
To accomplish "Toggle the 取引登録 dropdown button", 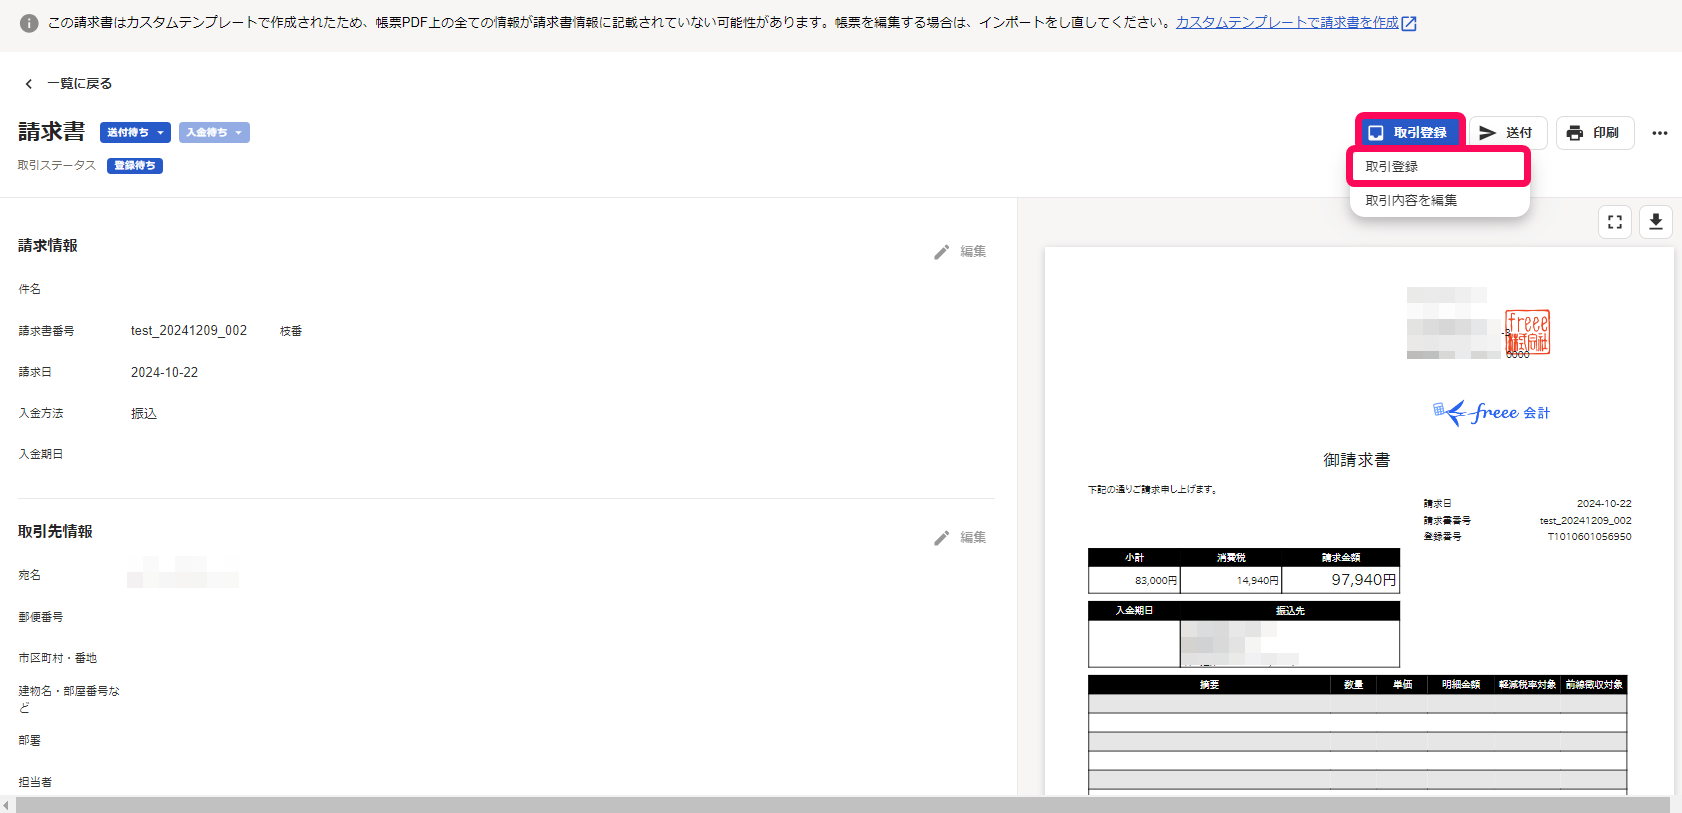I will tap(1409, 133).
